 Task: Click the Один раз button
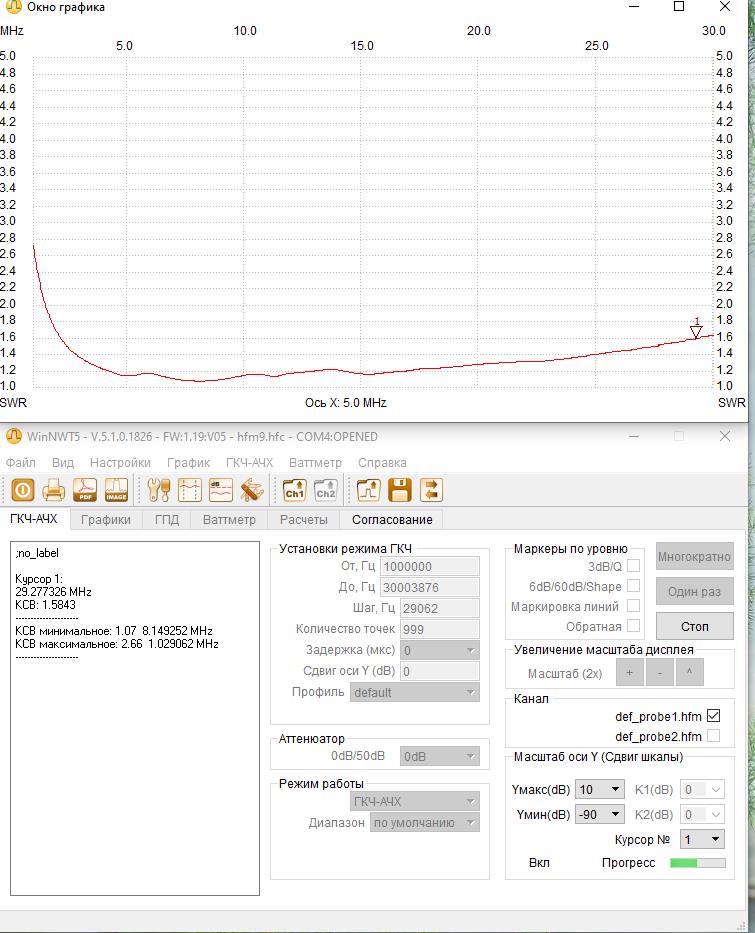click(x=694, y=591)
